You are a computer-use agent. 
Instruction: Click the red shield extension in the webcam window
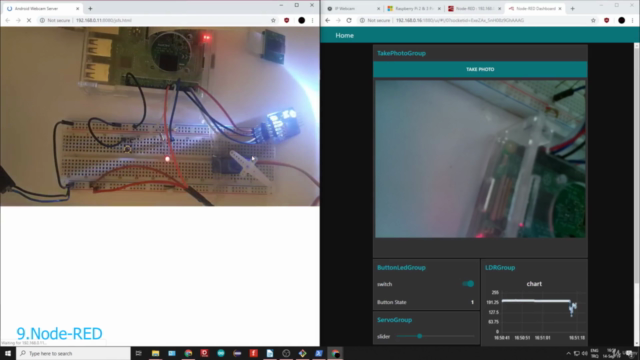pos(287,20)
